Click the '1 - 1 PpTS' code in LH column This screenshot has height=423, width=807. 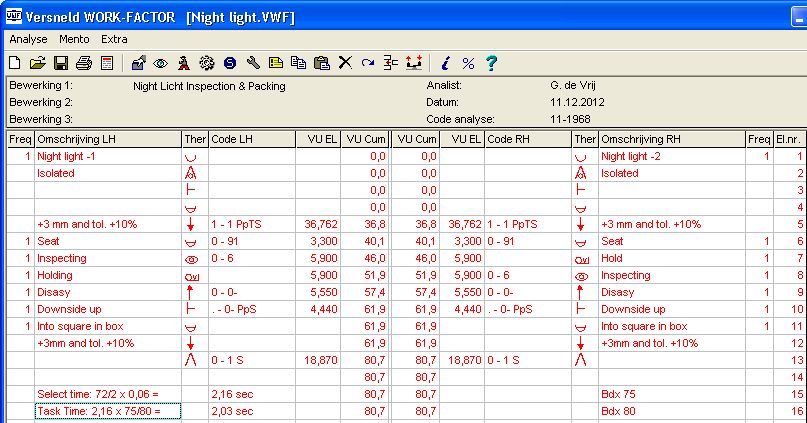tap(252, 224)
